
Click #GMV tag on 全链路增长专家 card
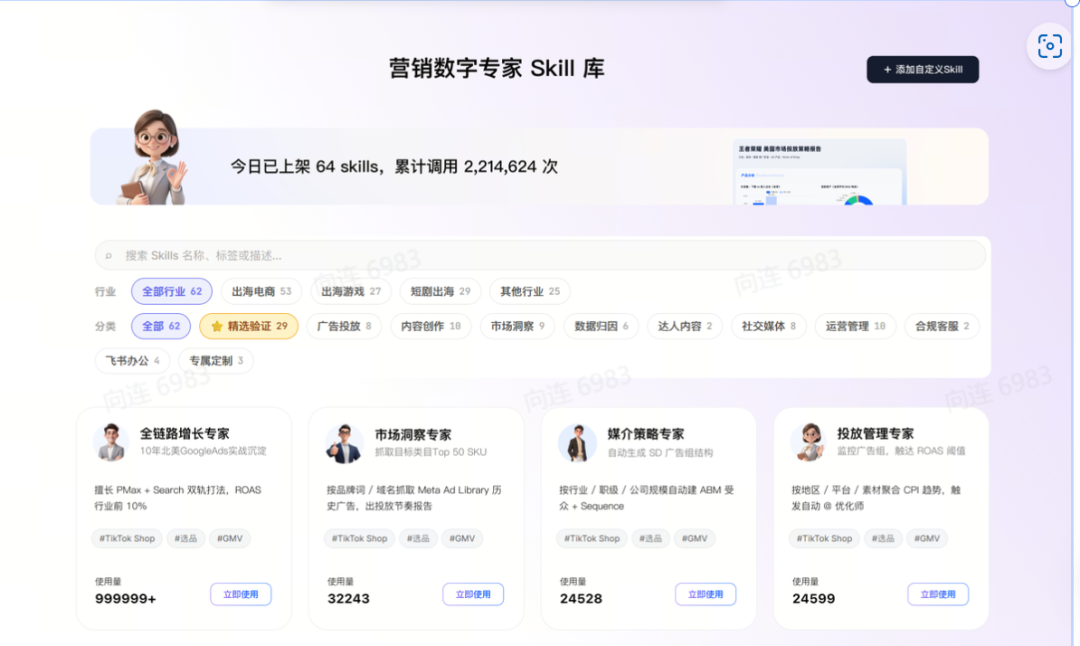pyautogui.click(x=230, y=539)
